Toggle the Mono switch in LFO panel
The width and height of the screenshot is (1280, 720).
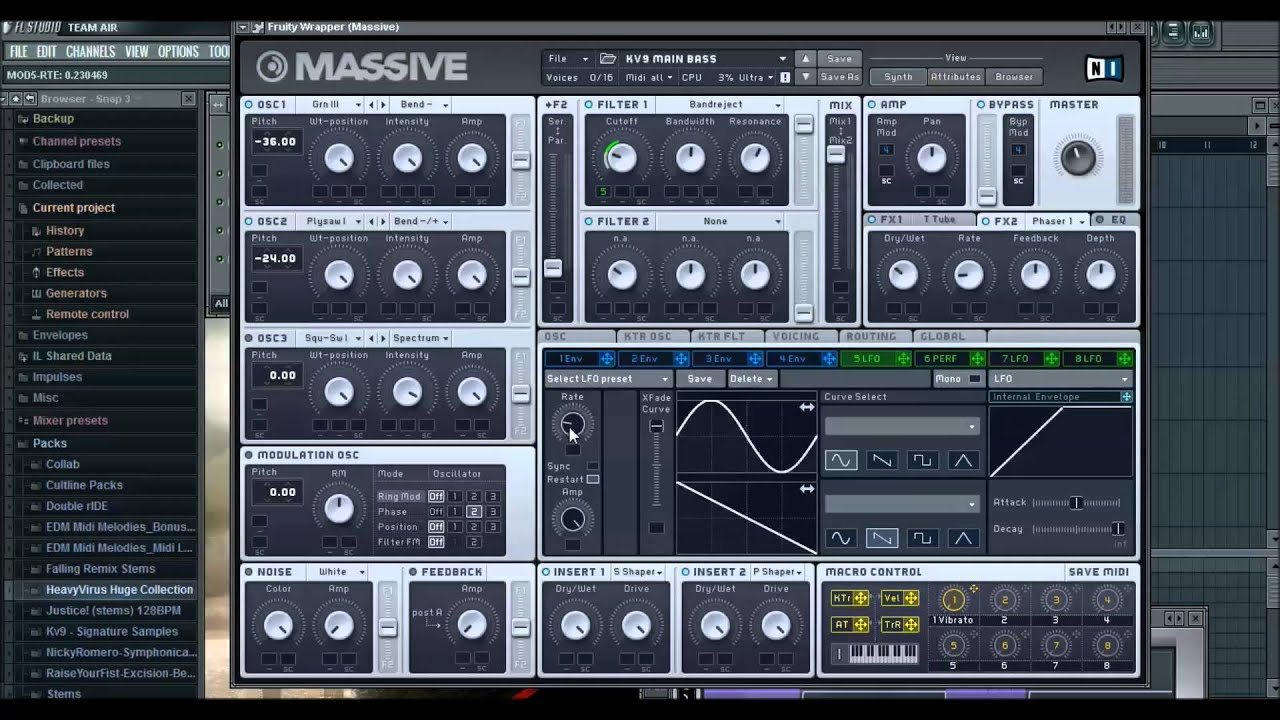tap(975, 379)
